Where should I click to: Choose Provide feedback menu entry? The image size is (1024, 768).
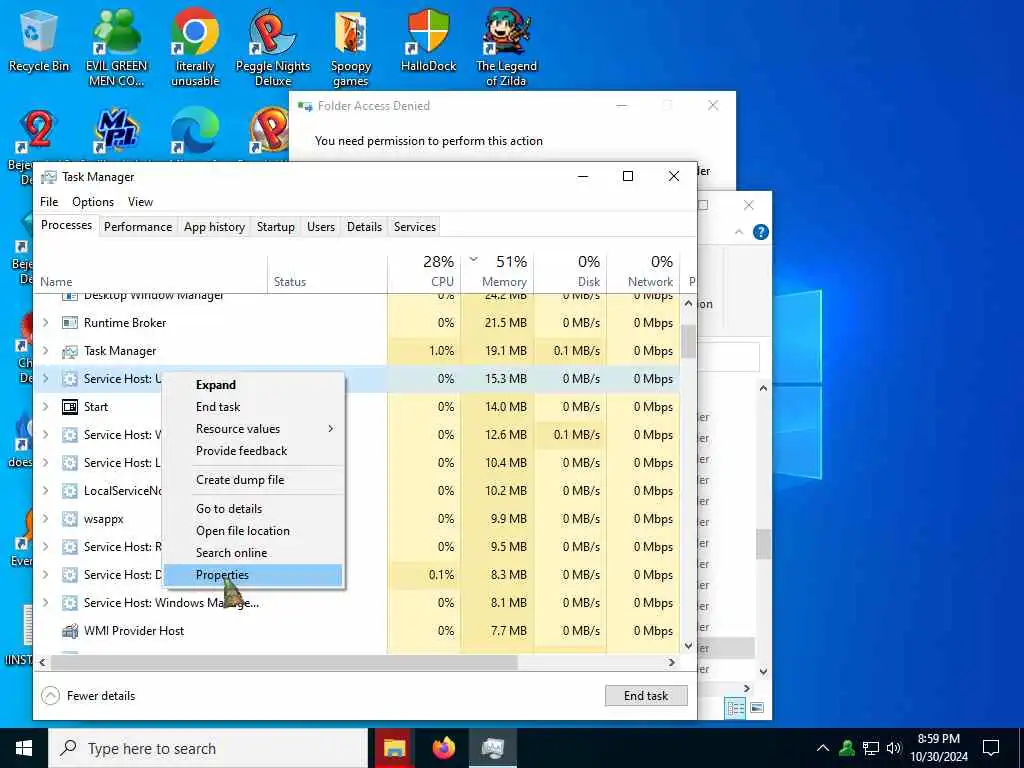click(x=253, y=451)
